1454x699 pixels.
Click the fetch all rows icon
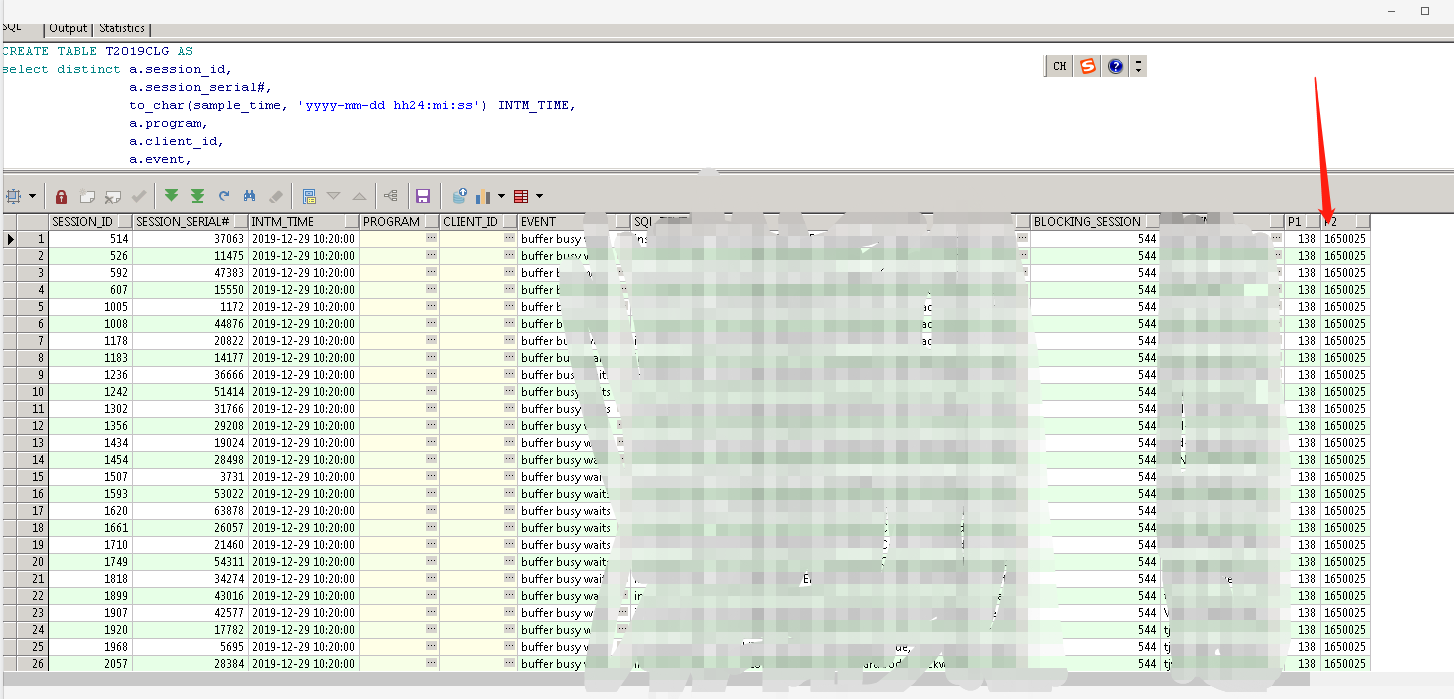[197, 196]
